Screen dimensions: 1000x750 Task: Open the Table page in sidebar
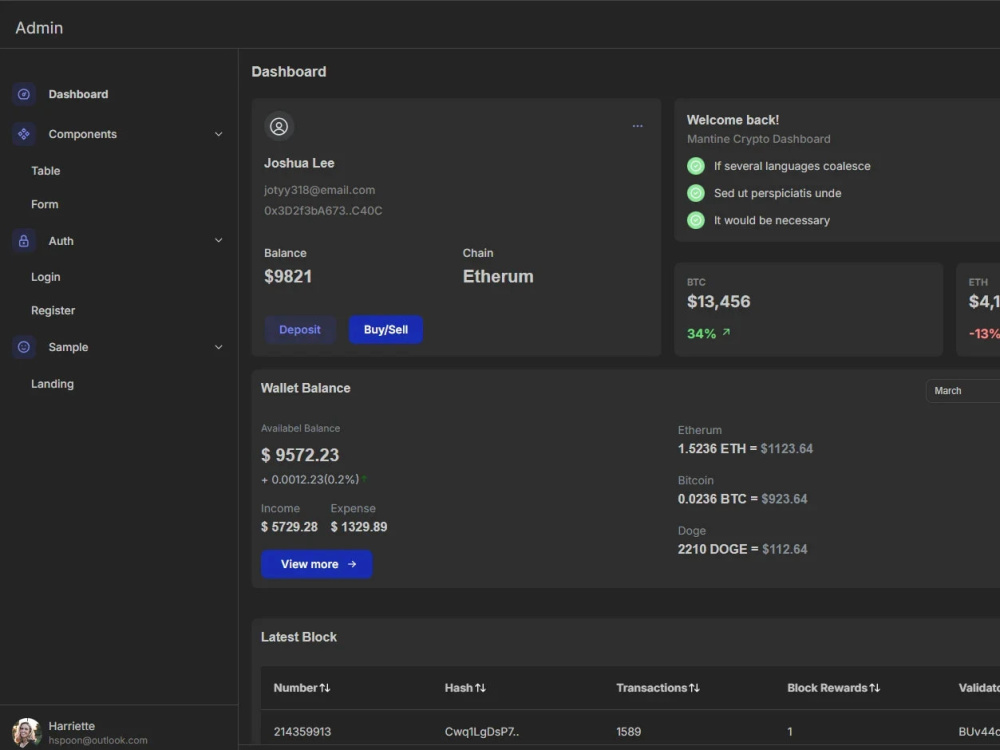coord(46,171)
